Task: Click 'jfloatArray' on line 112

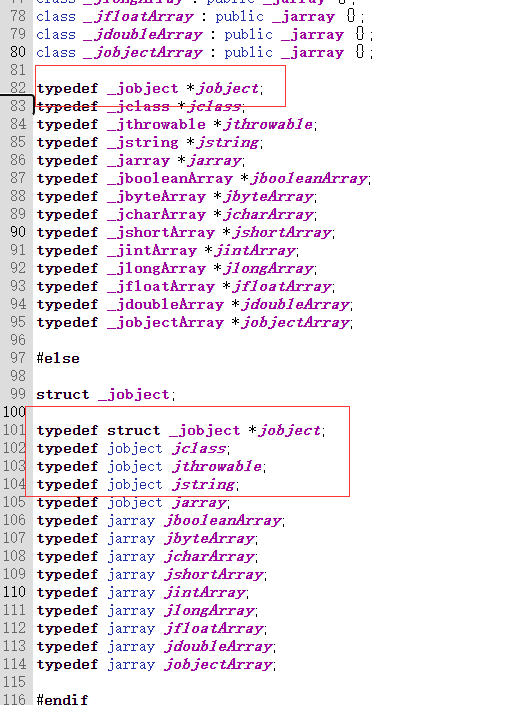Action: pyautogui.click(x=214, y=628)
